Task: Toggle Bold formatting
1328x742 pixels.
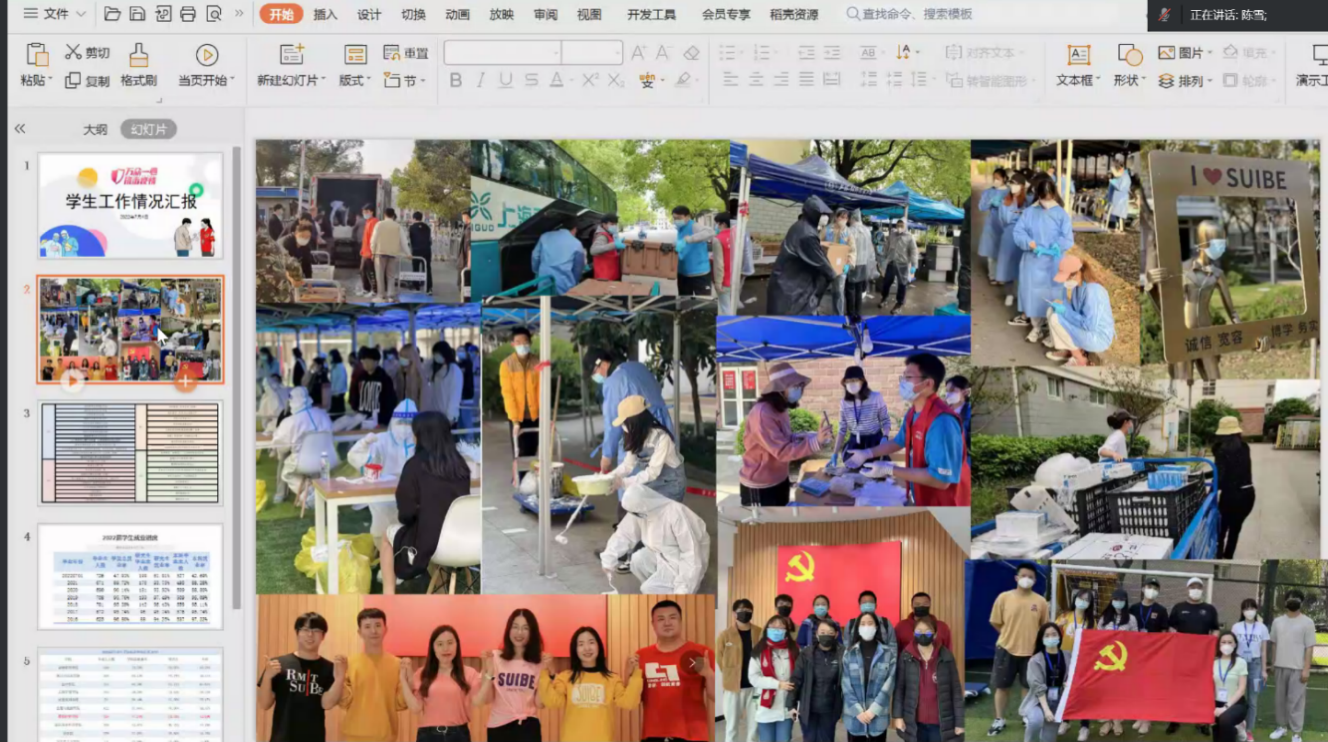Action: [456, 80]
